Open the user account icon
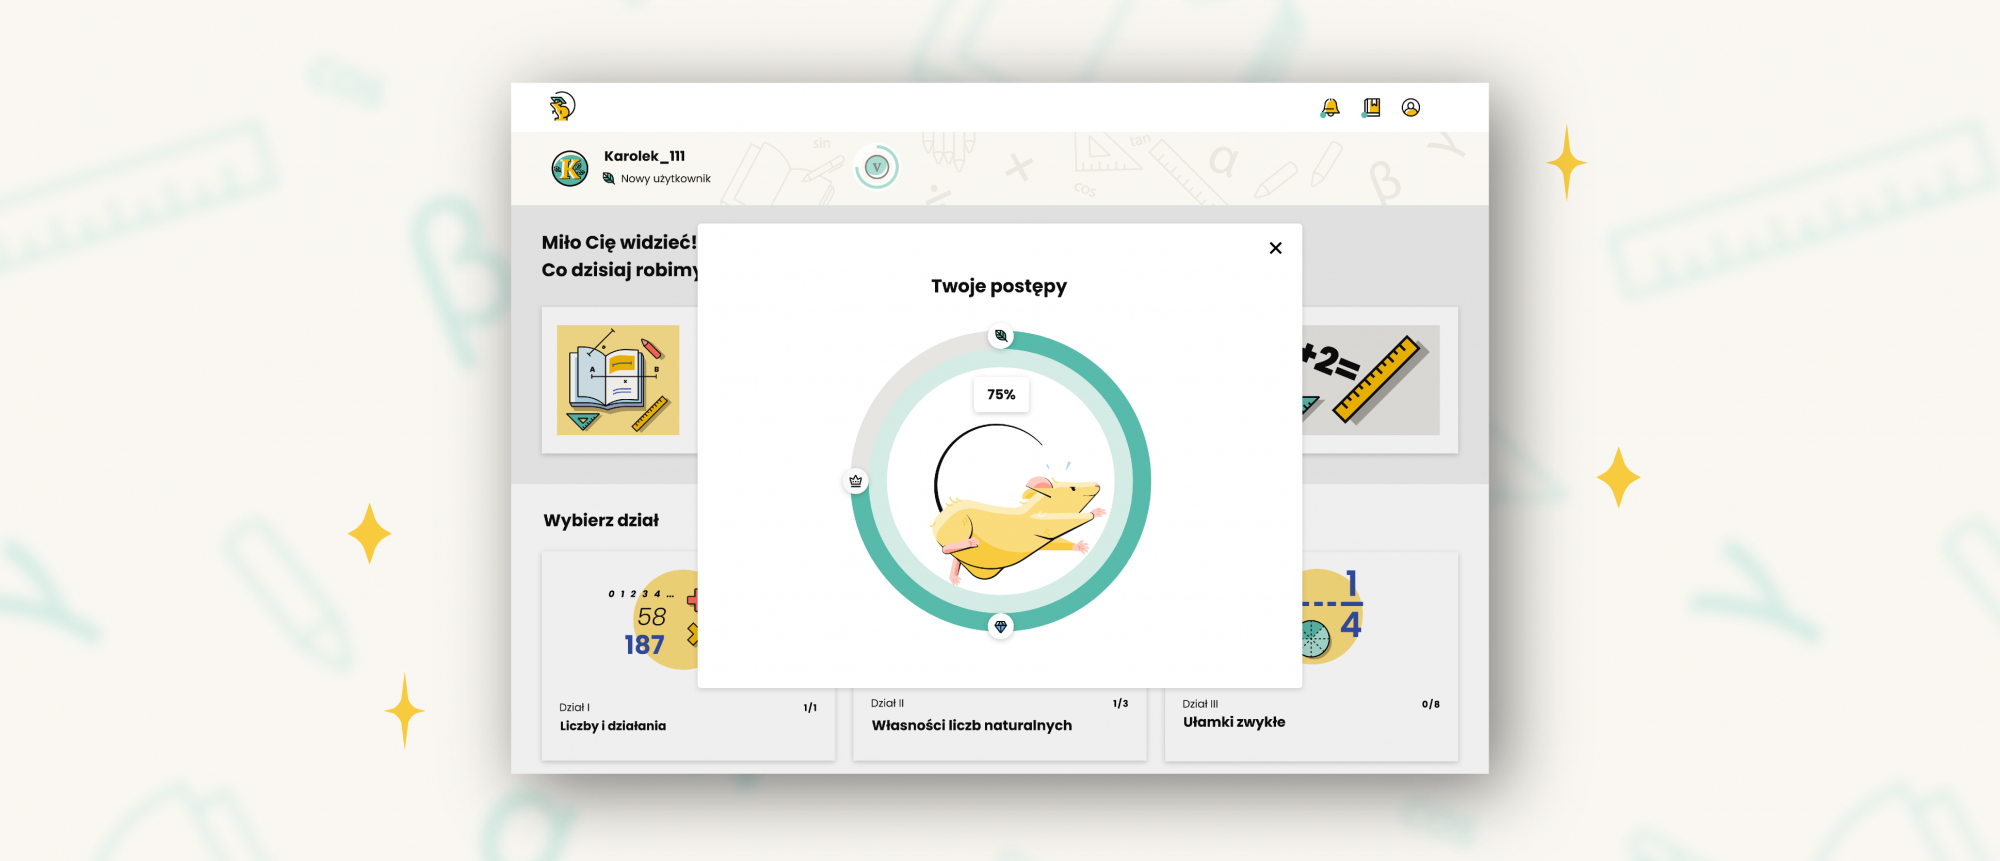Screen dimensions: 2000x861 click(x=1411, y=107)
